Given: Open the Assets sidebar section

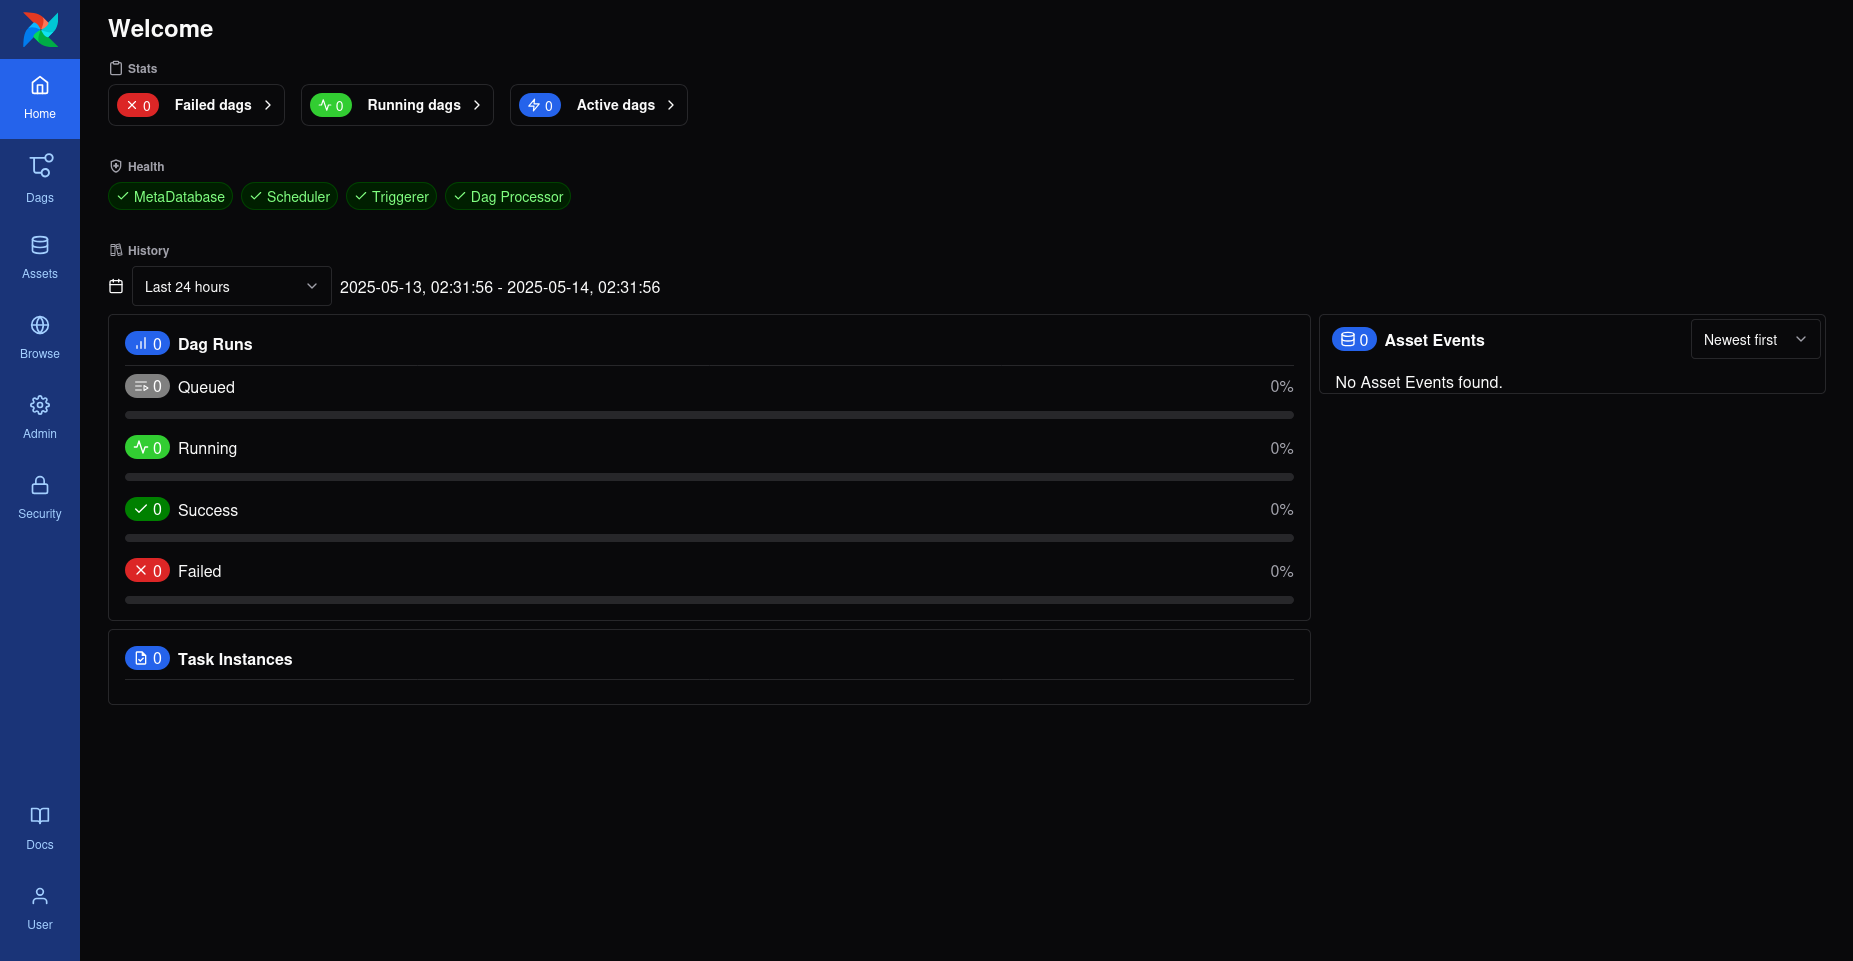Looking at the screenshot, I should click(x=40, y=258).
